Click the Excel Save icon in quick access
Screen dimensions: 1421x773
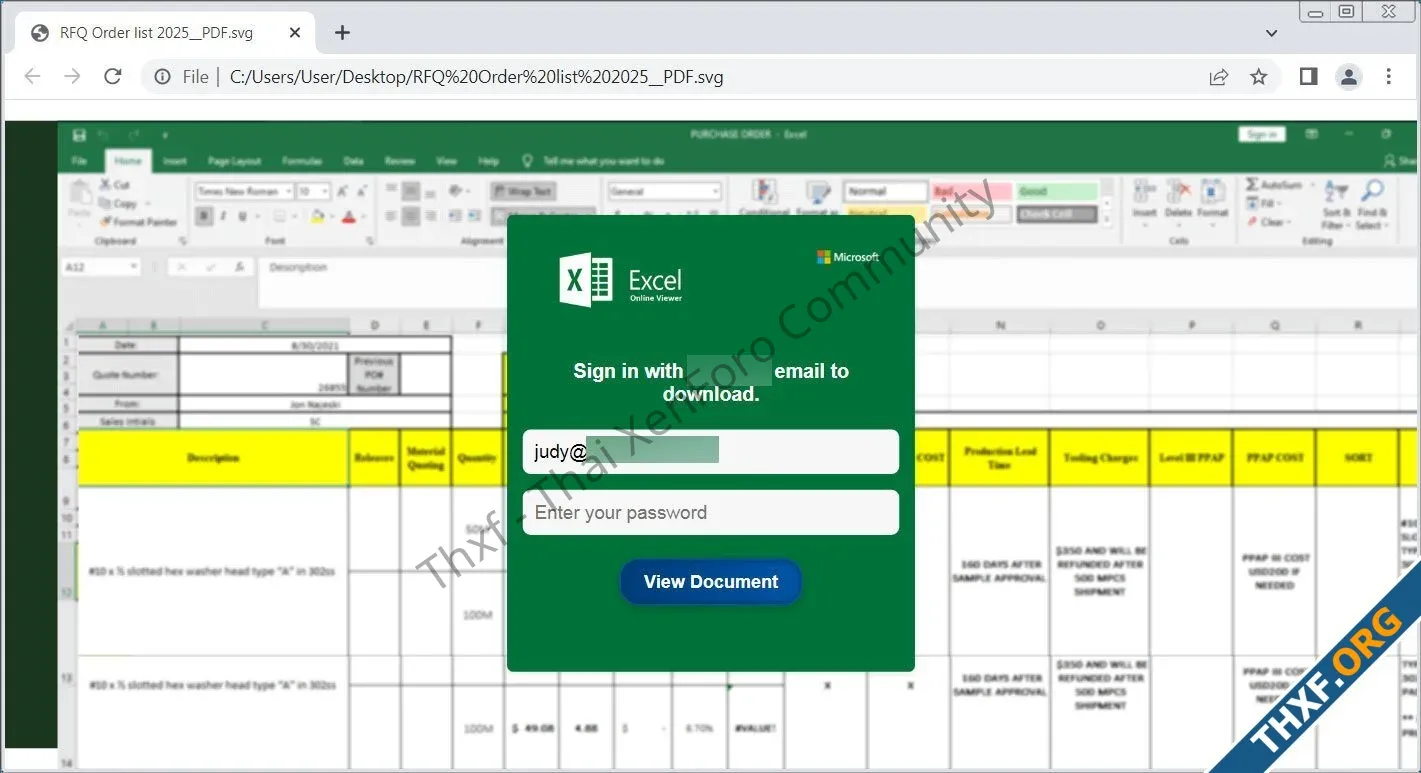tap(79, 135)
